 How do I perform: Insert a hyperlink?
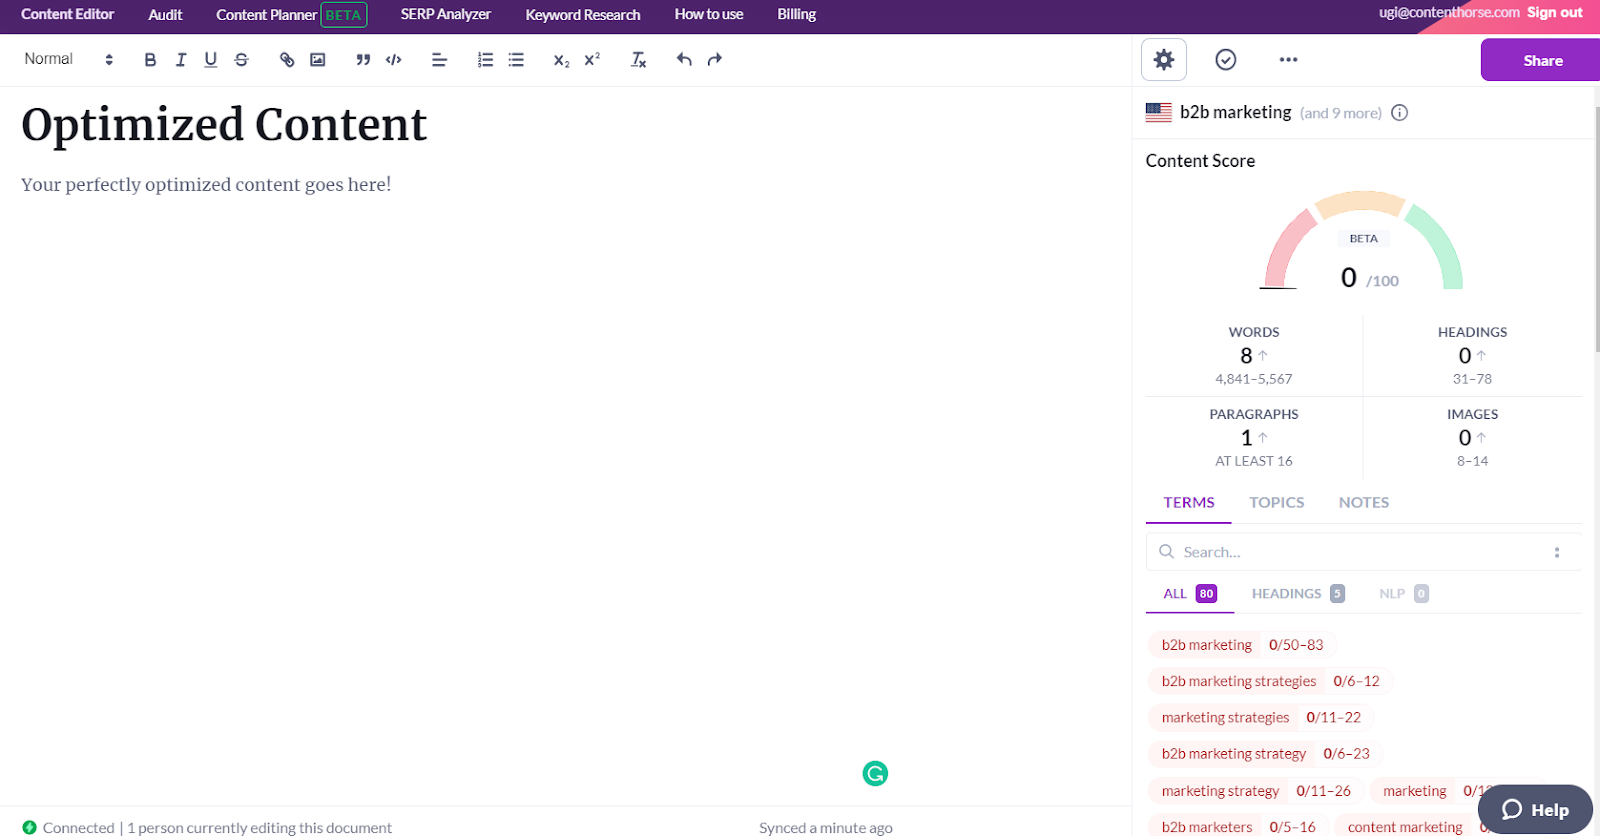pyautogui.click(x=287, y=60)
